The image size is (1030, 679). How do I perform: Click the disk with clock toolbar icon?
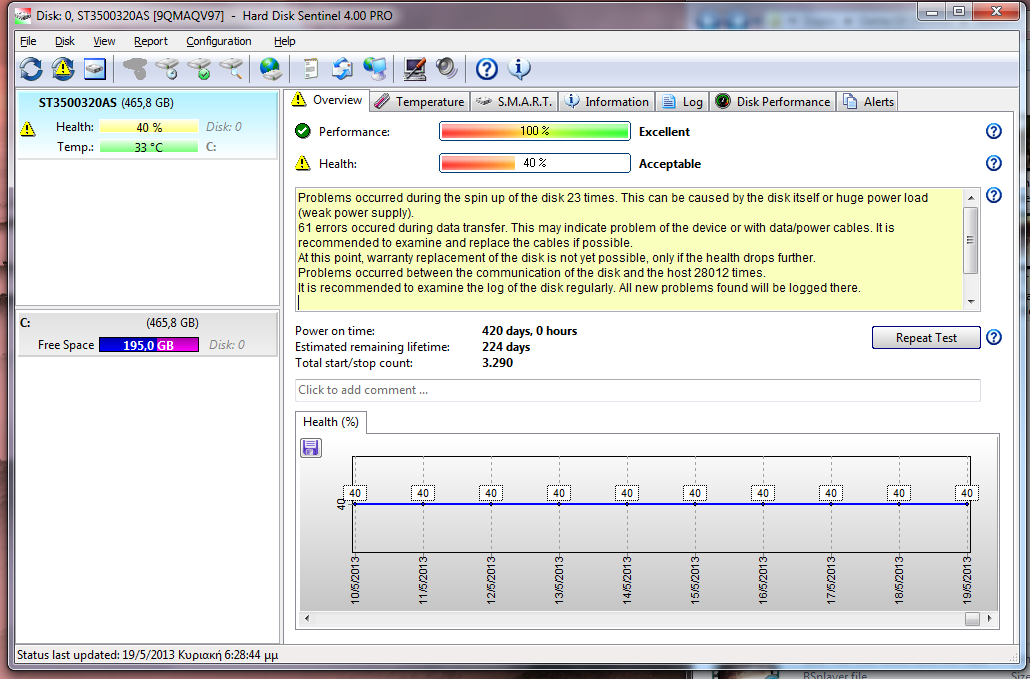(168, 68)
